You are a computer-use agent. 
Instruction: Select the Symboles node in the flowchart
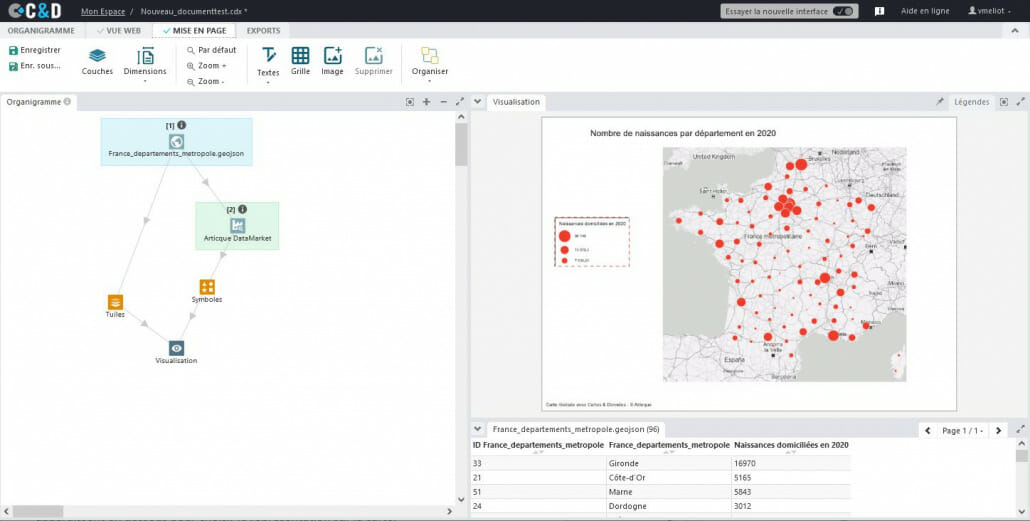(x=207, y=287)
